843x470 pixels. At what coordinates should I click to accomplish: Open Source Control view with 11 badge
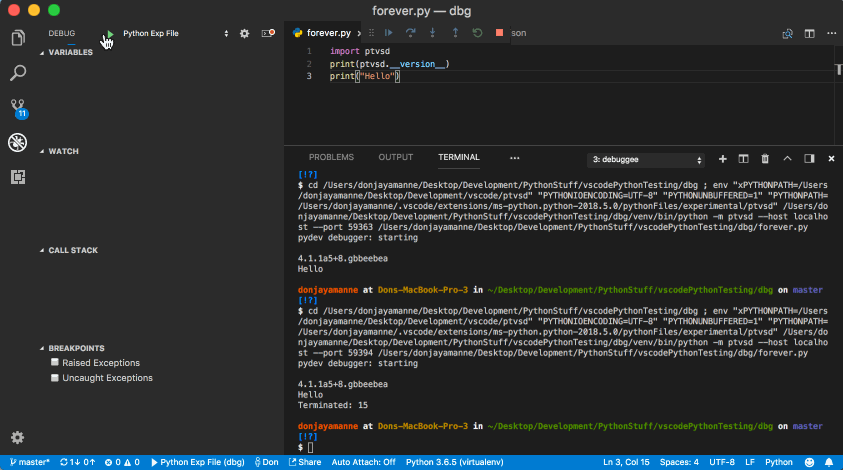[x=18, y=108]
